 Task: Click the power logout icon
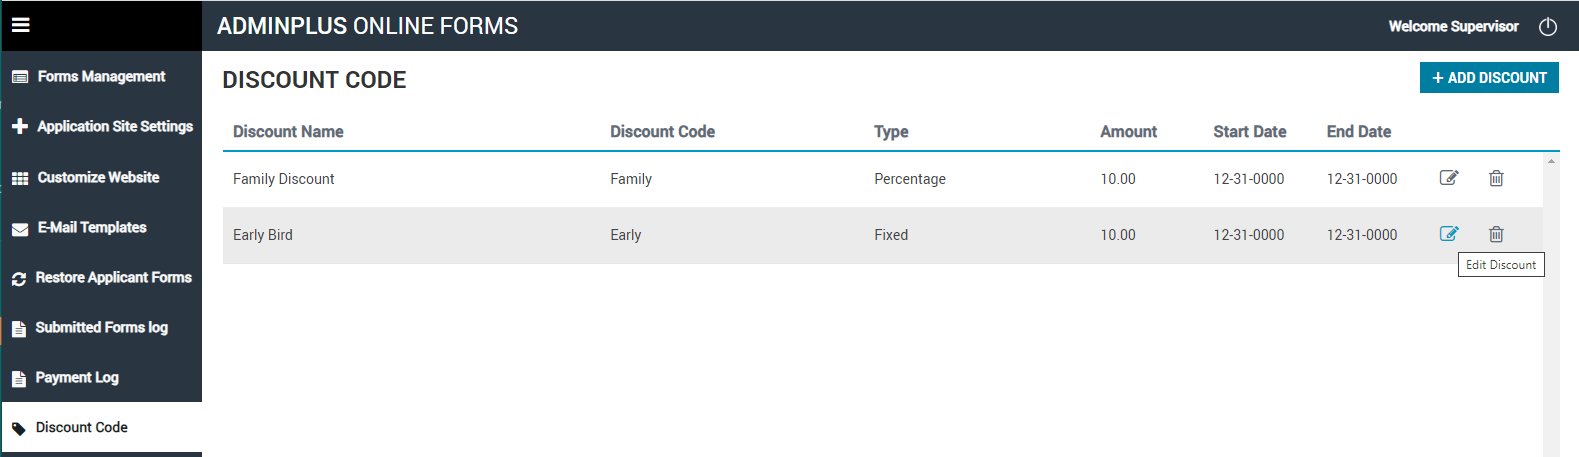pos(1548,27)
